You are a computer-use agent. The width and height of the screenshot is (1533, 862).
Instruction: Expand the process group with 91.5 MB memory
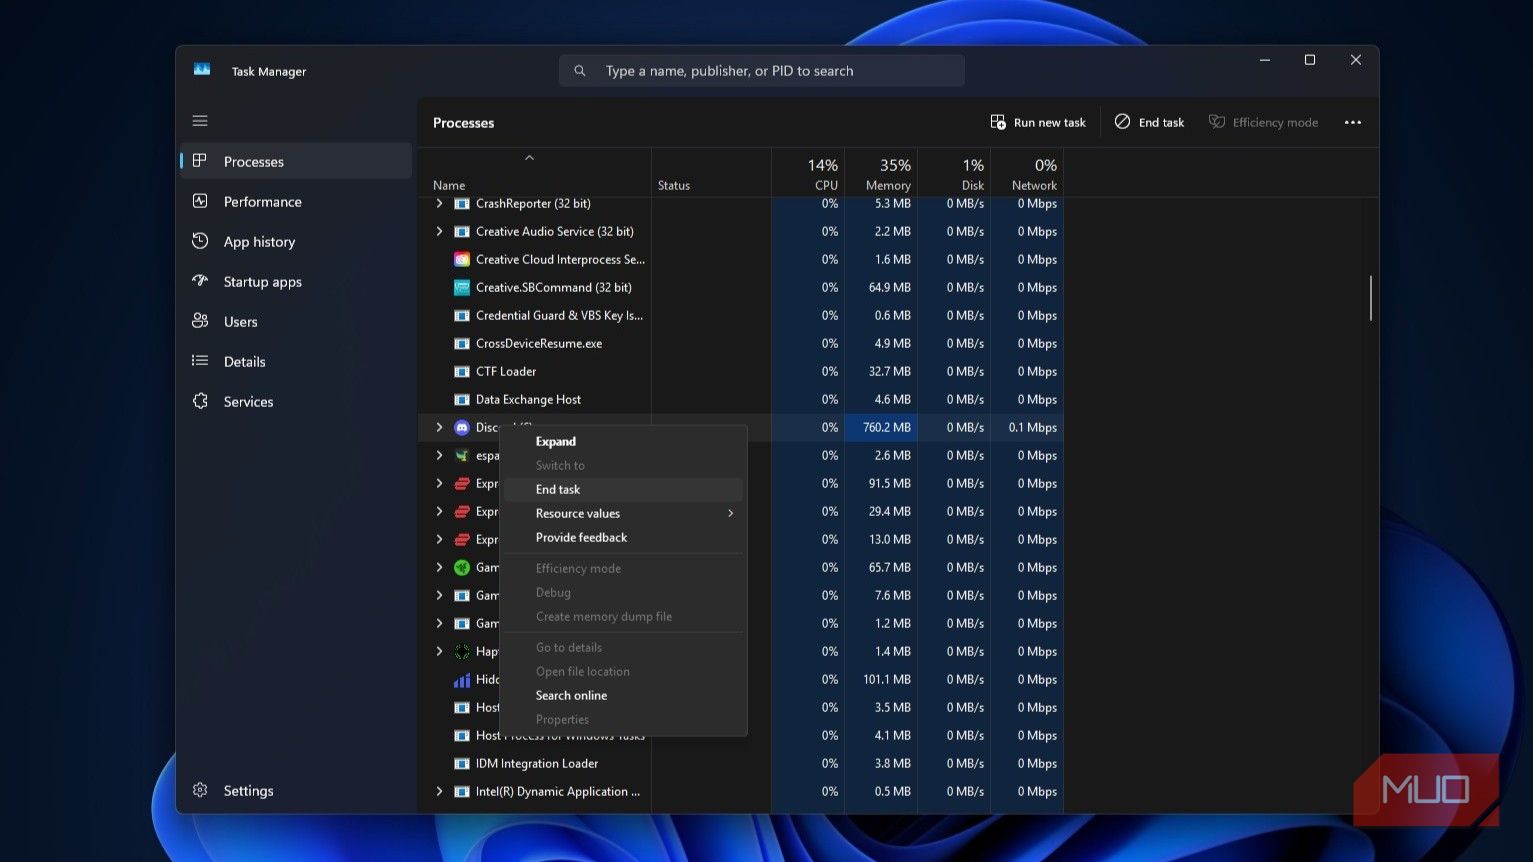click(439, 483)
